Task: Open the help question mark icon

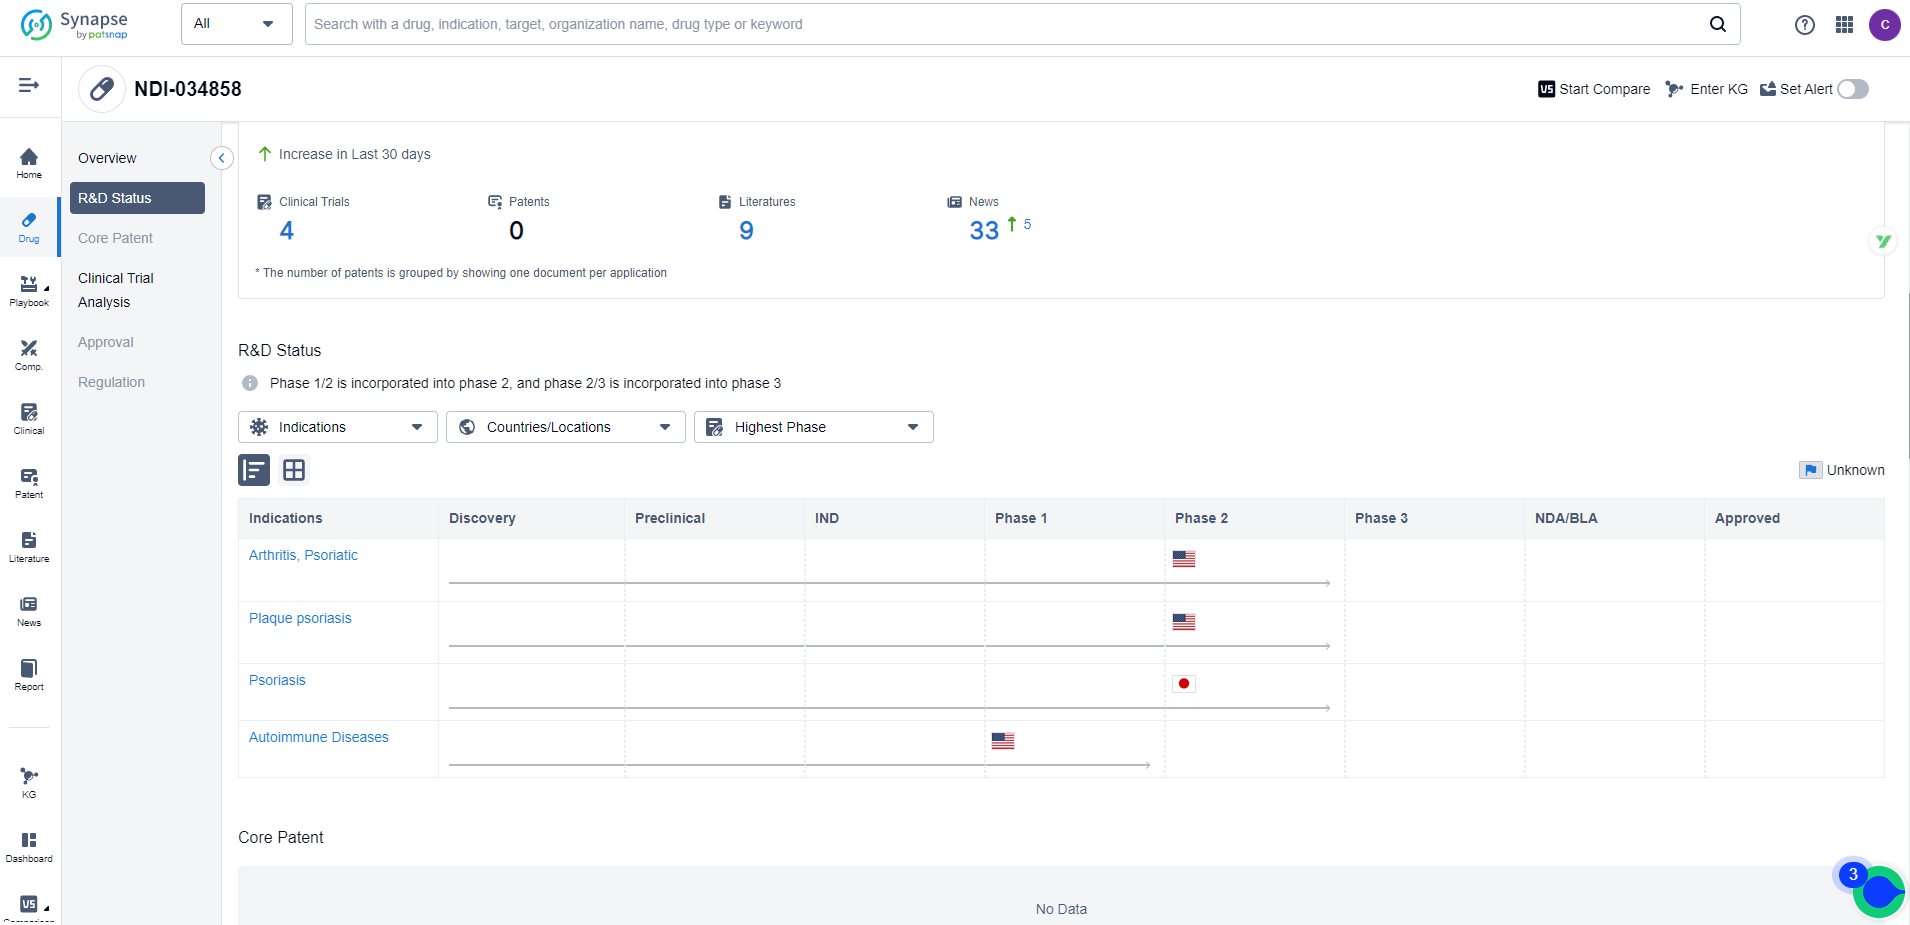Action: [1805, 25]
